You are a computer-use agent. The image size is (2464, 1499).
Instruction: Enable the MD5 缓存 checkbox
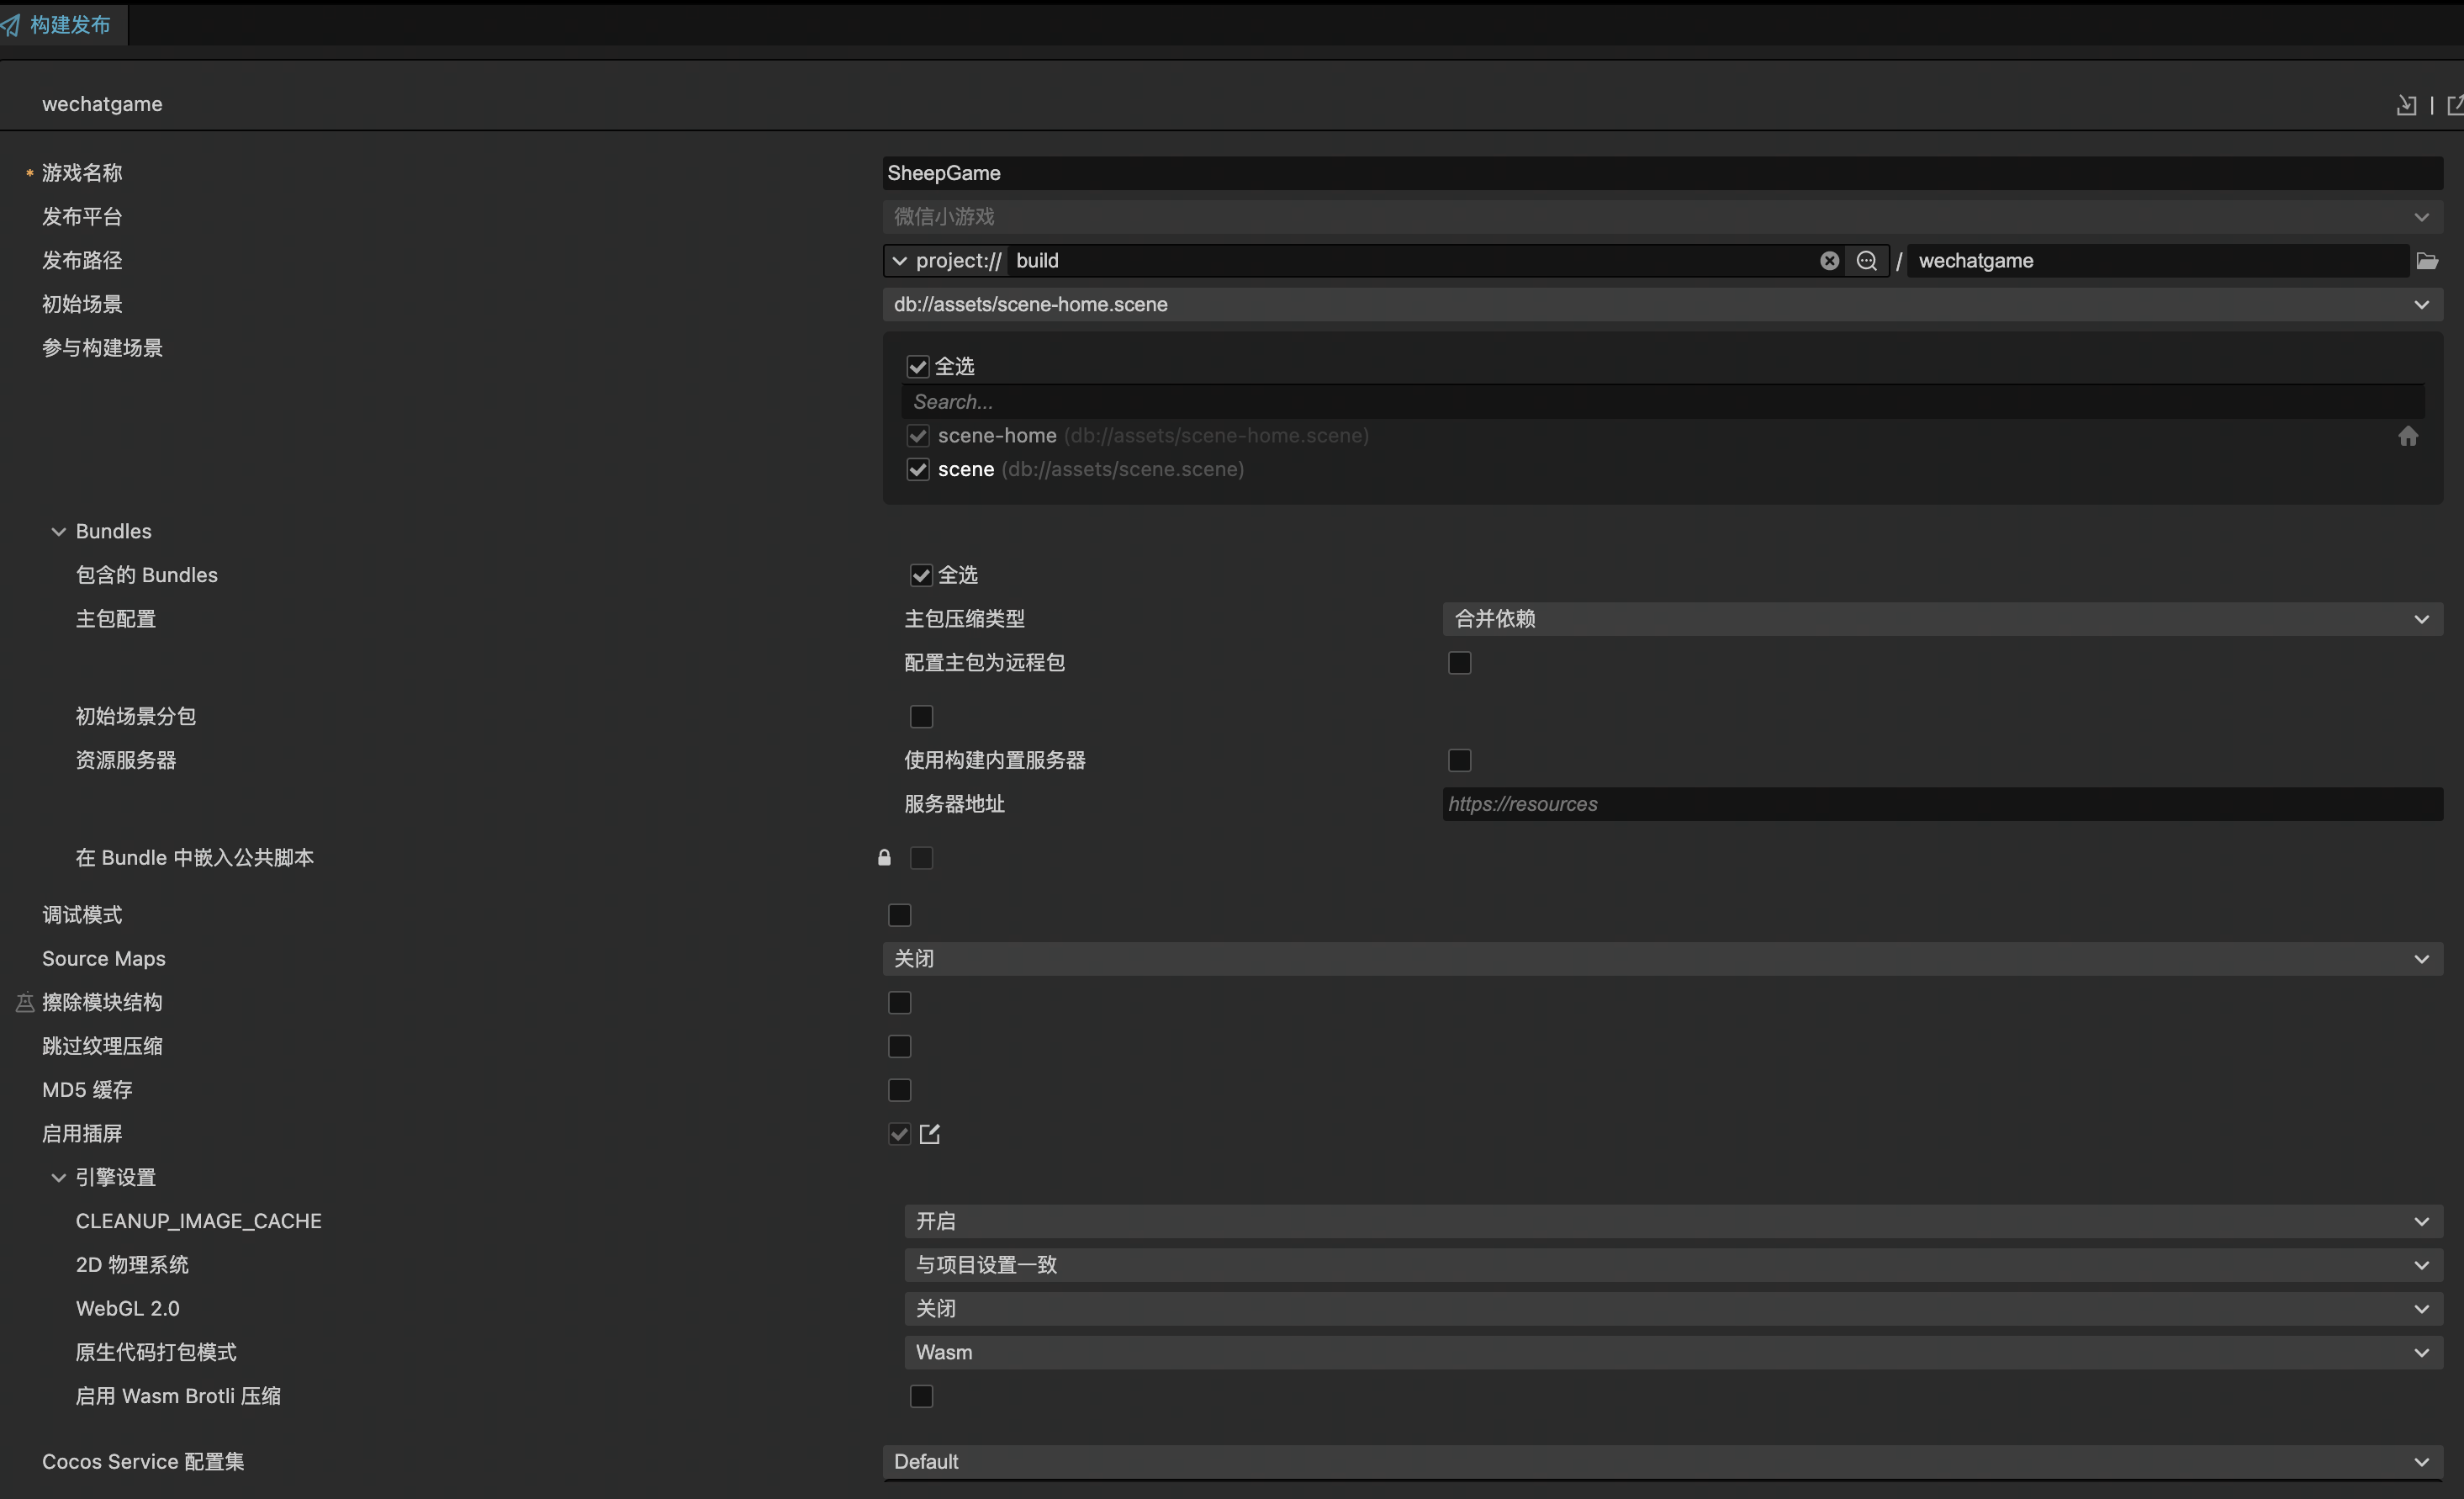tap(900, 1090)
